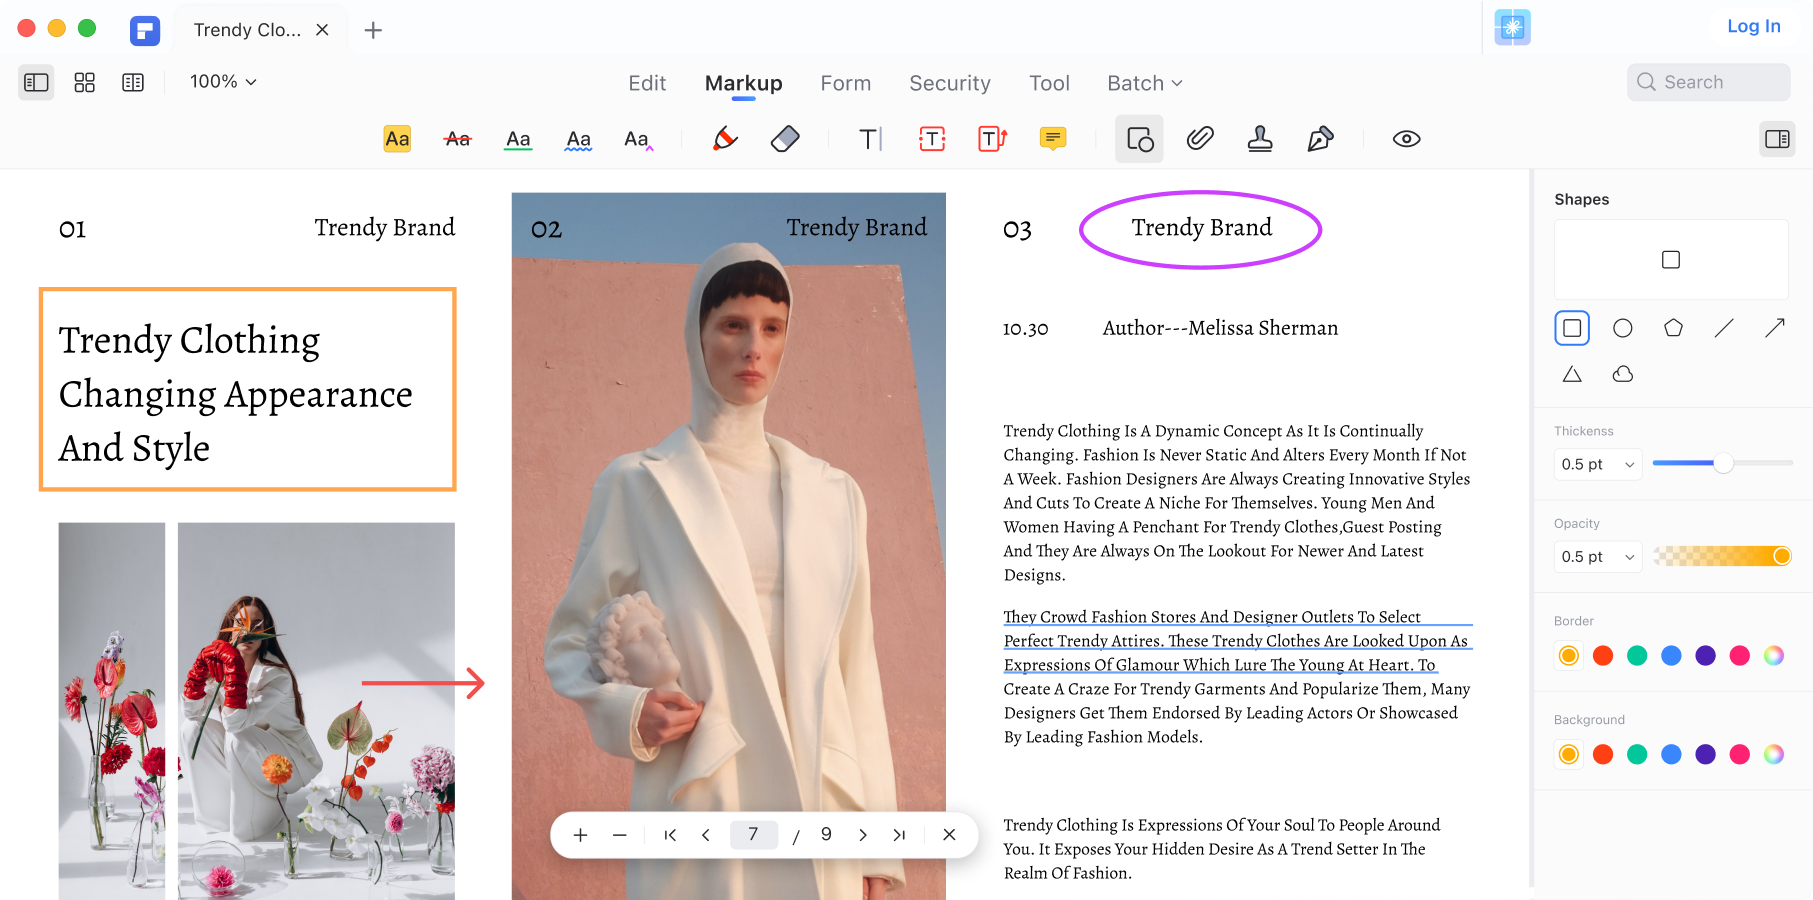The height and width of the screenshot is (900, 1813).
Task: Switch to the Edit tab
Action: click(647, 83)
